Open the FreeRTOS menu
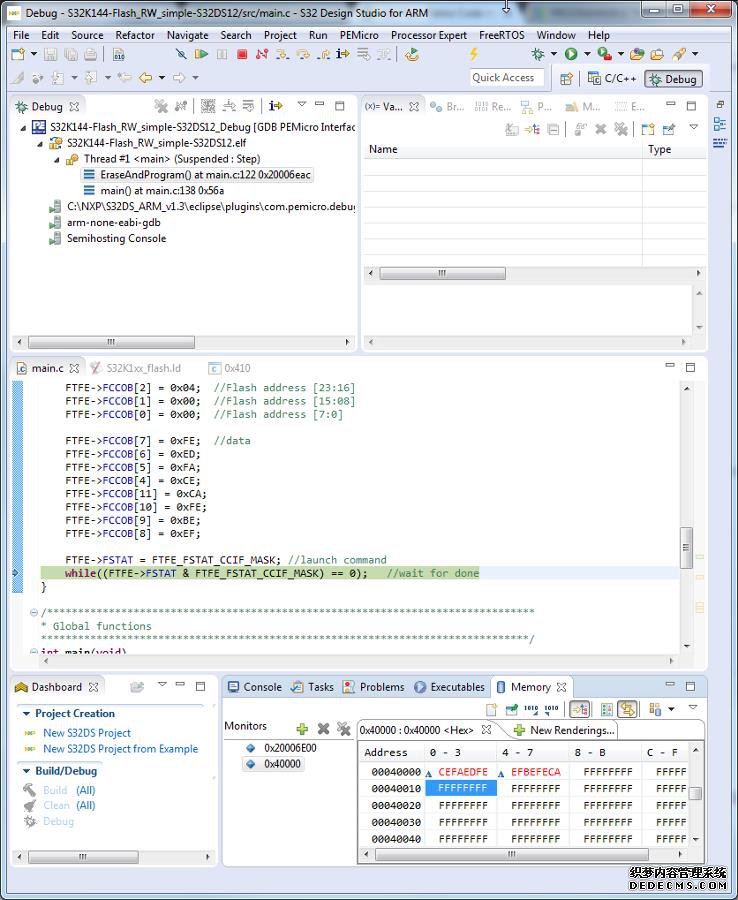 (502, 35)
